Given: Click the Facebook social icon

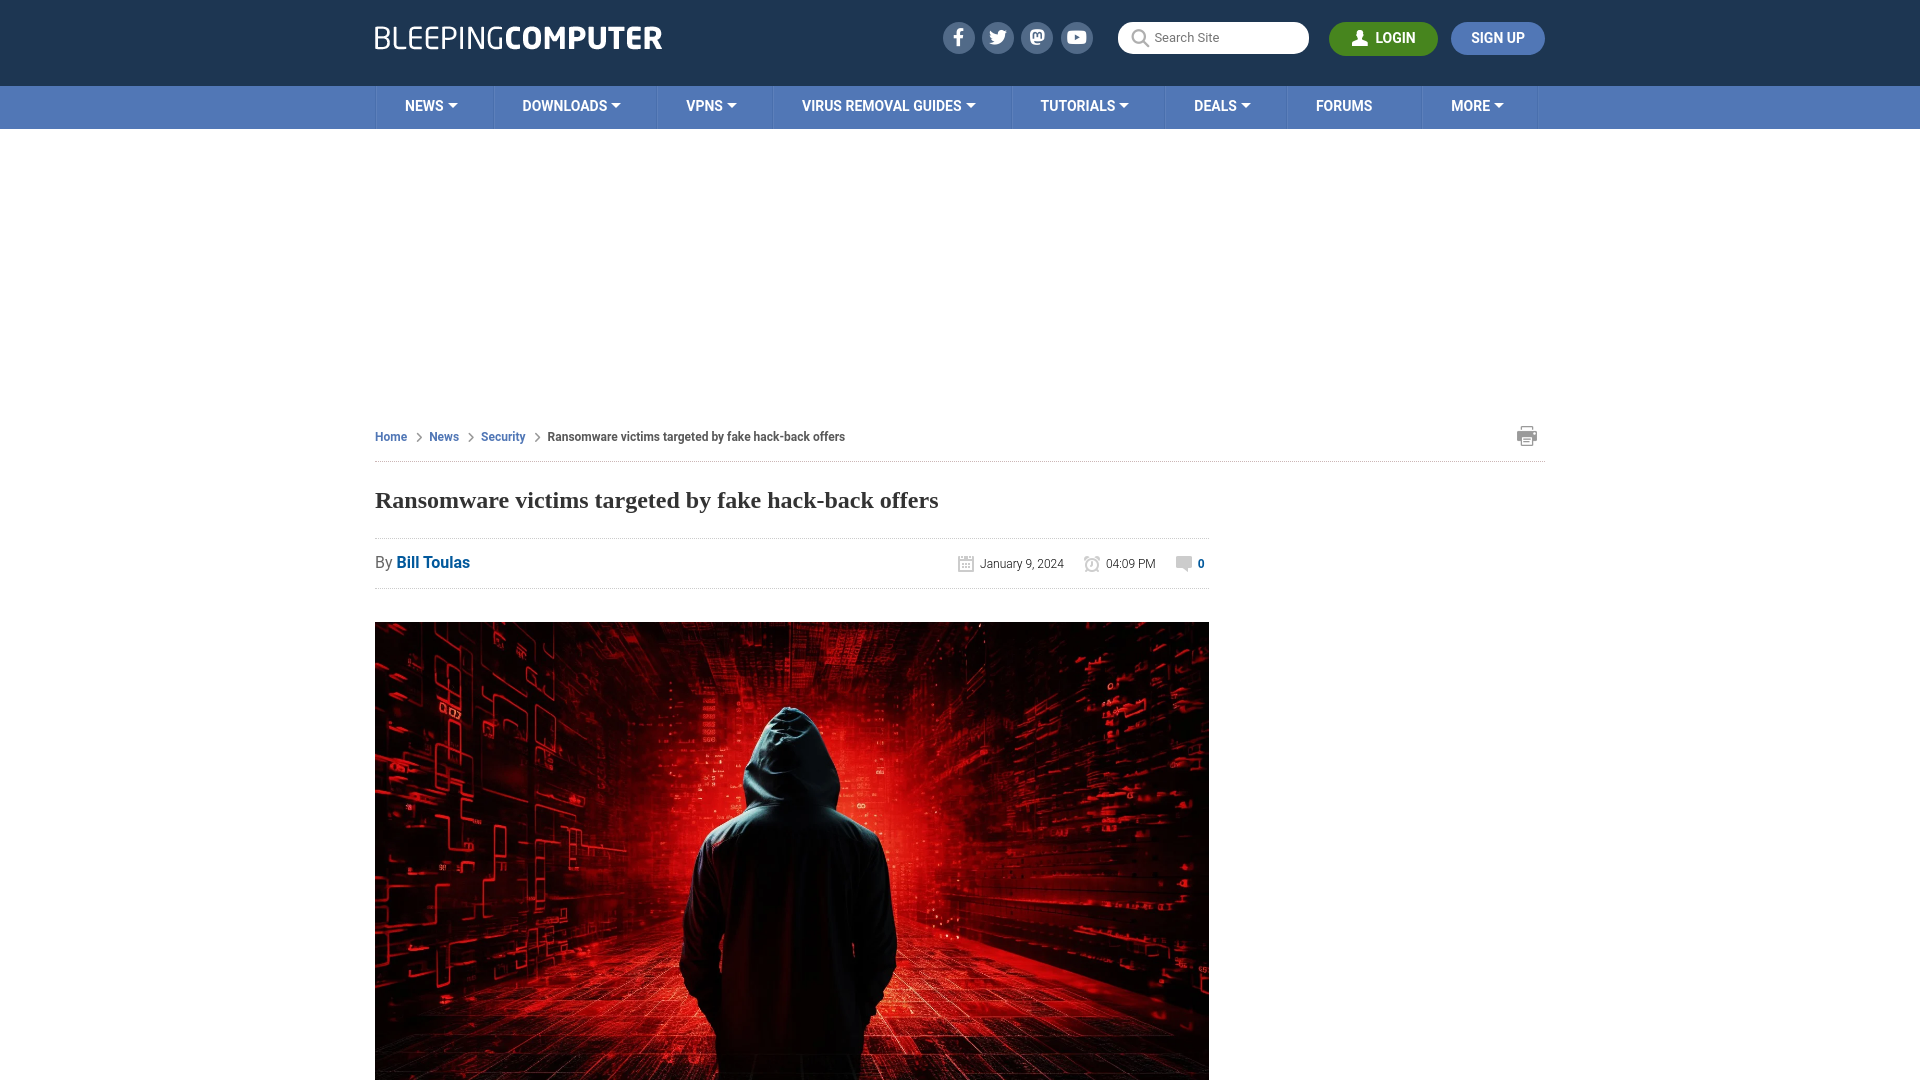Looking at the screenshot, I should [x=957, y=37].
